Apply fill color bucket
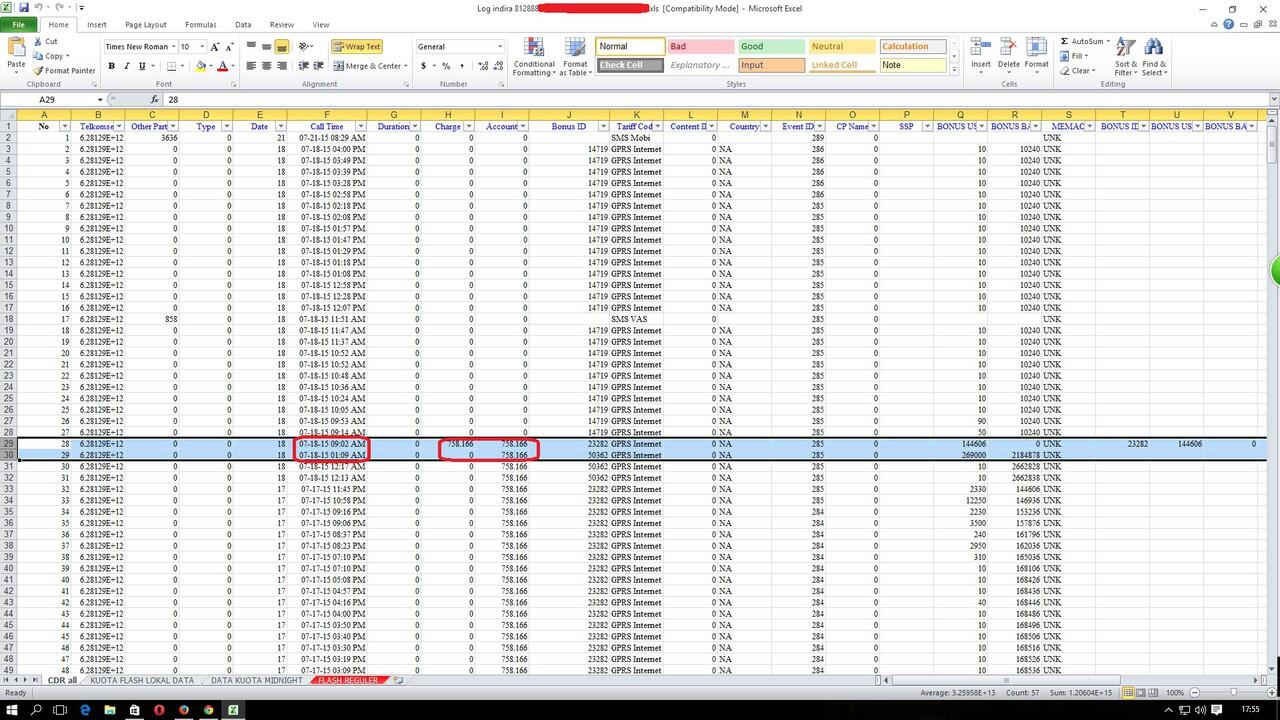The height and width of the screenshot is (720, 1280). click(200, 66)
